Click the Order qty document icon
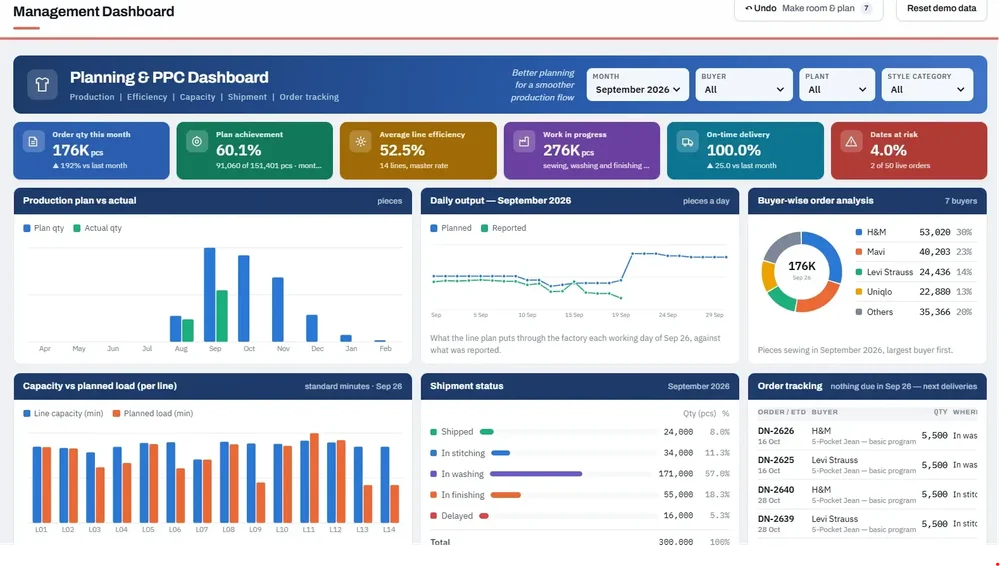1000x566 pixels. click(x=33, y=142)
